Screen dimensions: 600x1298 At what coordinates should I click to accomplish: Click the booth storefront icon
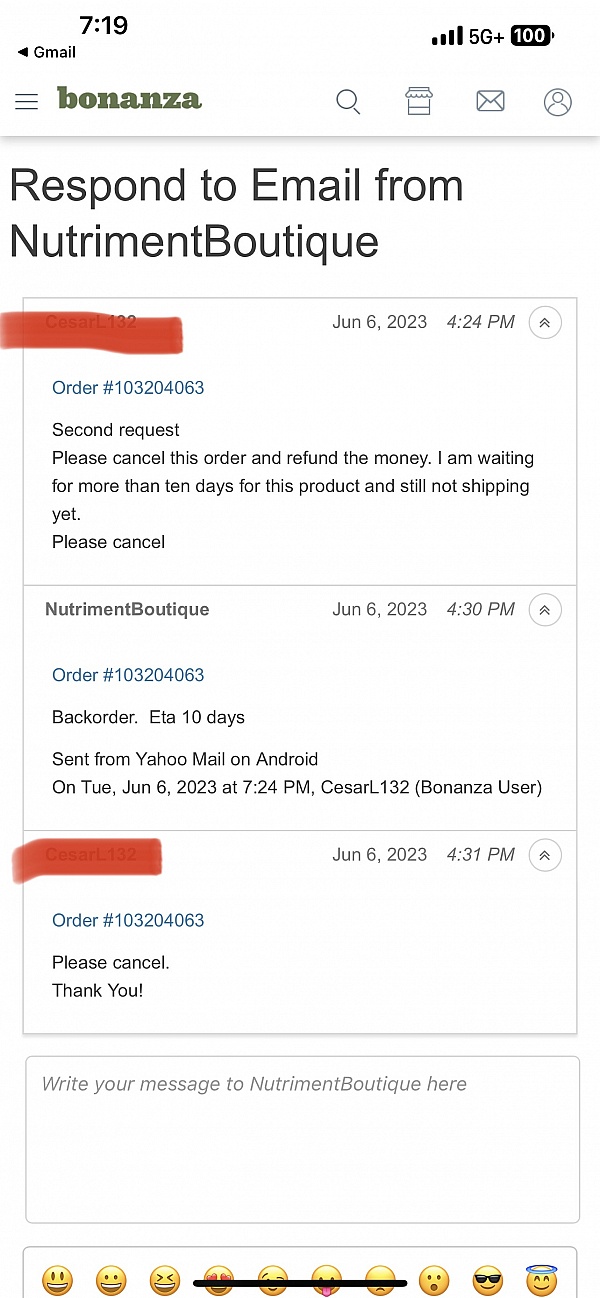click(419, 100)
